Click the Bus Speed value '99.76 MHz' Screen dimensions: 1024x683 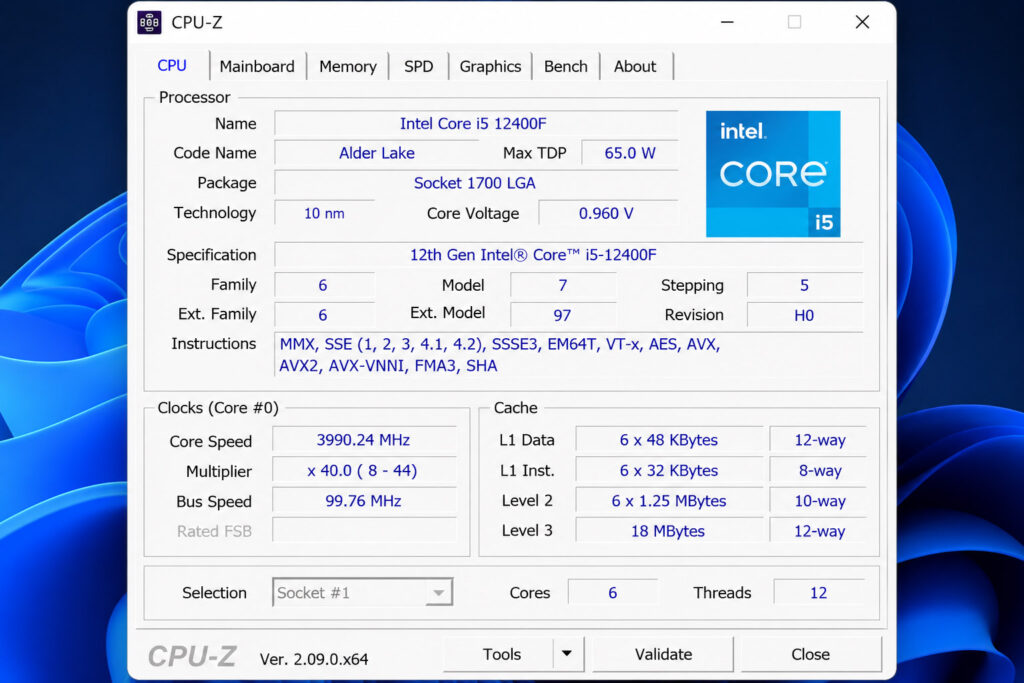tap(364, 501)
